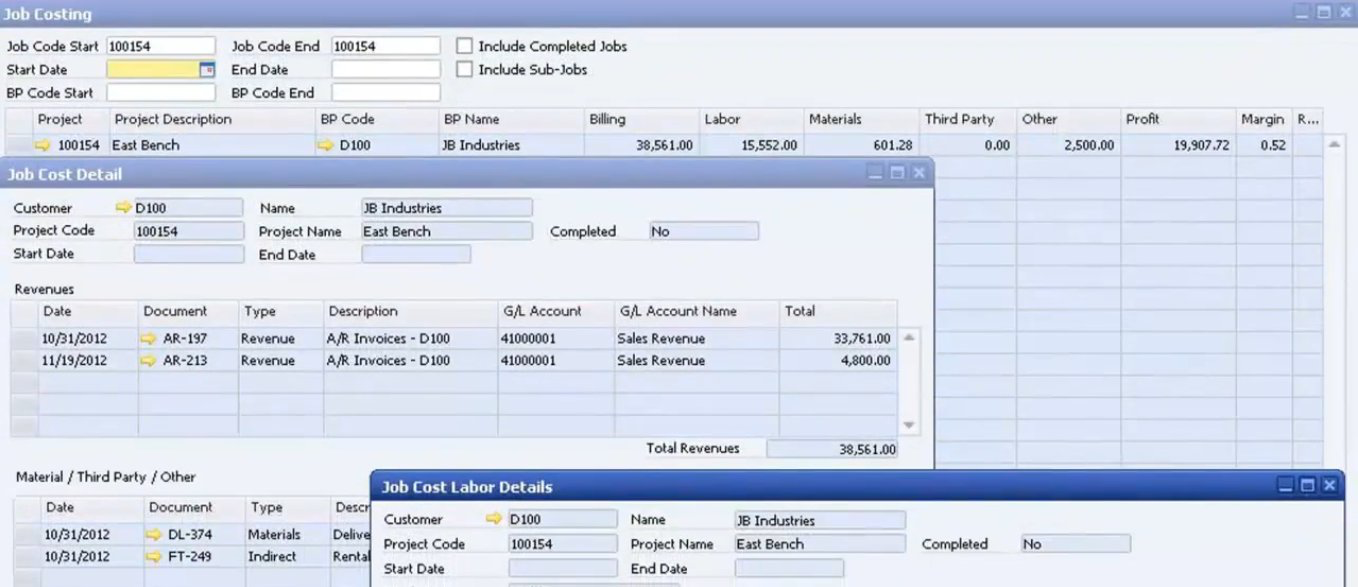Click the End Date input field
The width and height of the screenshot is (1358, 587).
385,68
